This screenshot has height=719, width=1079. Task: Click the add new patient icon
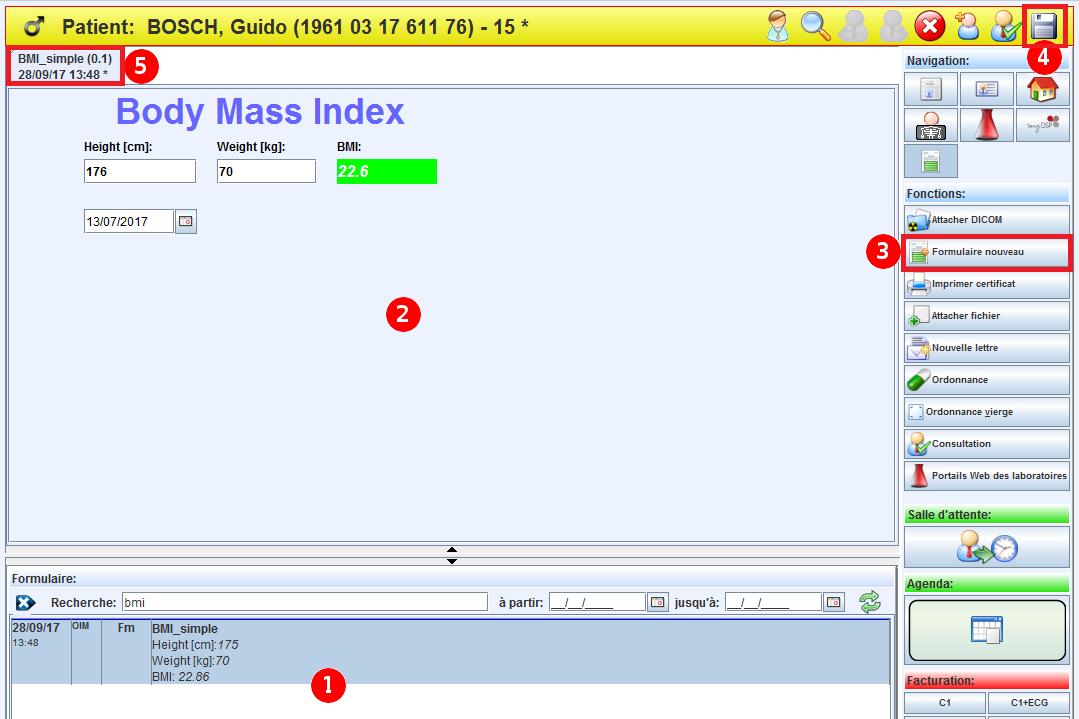tap(967, 26)
